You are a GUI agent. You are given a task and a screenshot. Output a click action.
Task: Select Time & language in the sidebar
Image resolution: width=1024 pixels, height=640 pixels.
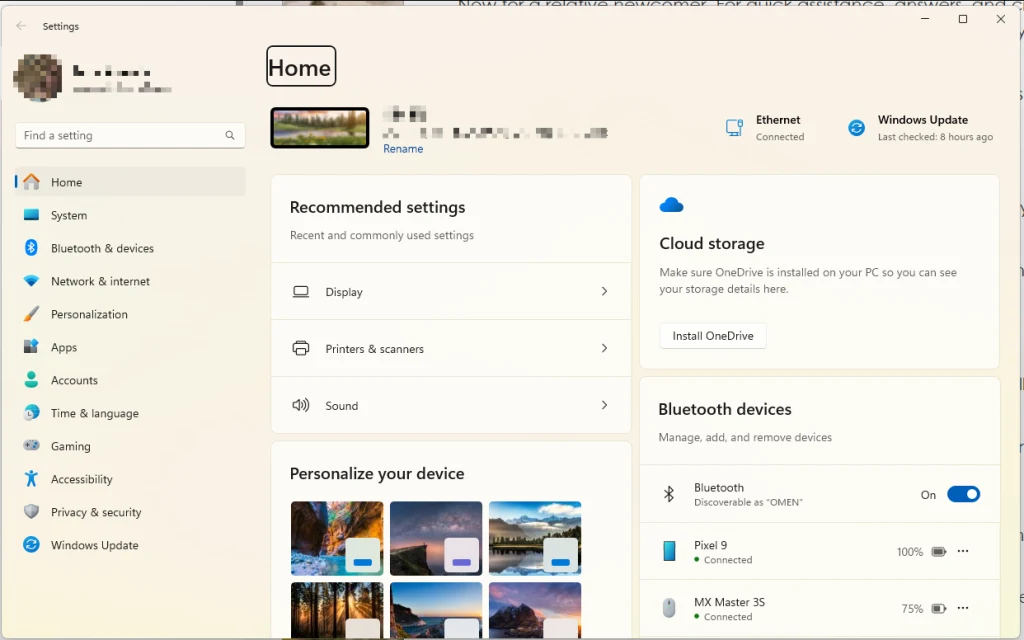point(94,413)
